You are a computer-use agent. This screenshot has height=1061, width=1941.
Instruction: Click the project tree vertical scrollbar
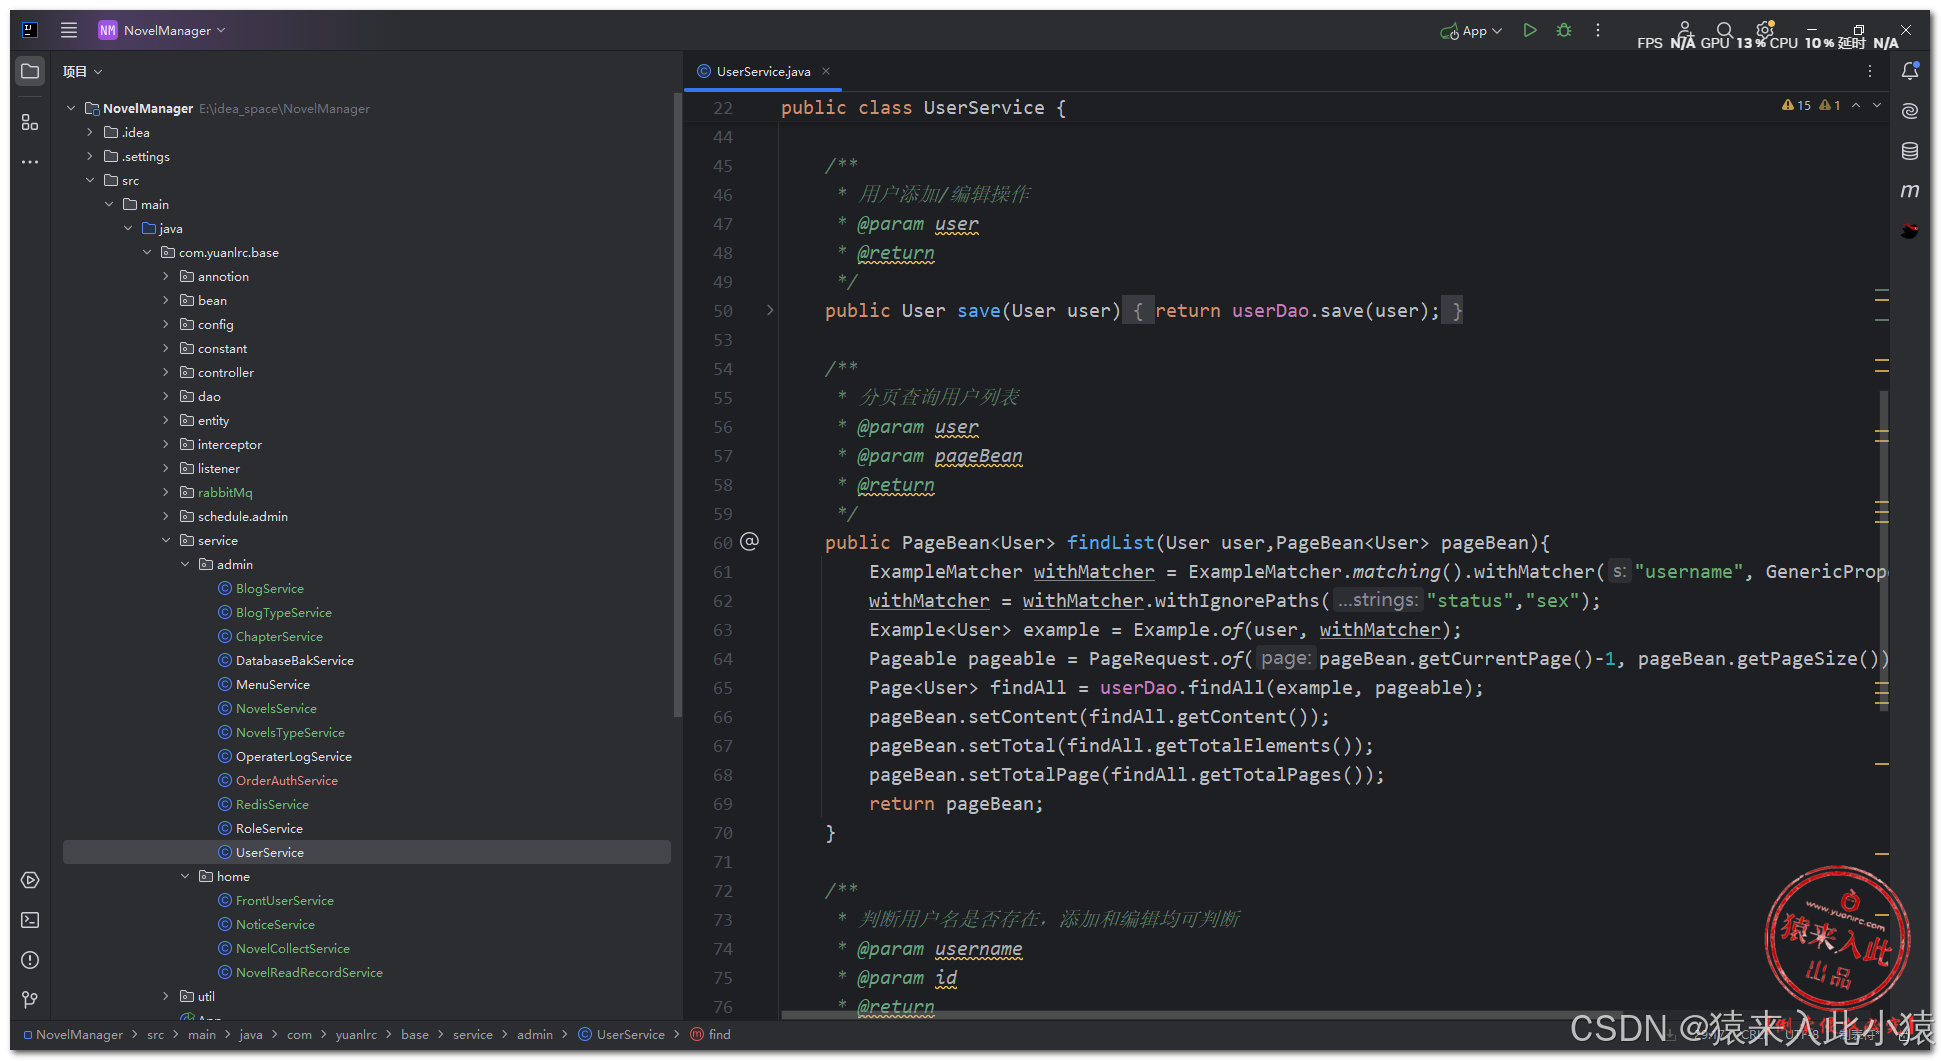click(677, 405)
